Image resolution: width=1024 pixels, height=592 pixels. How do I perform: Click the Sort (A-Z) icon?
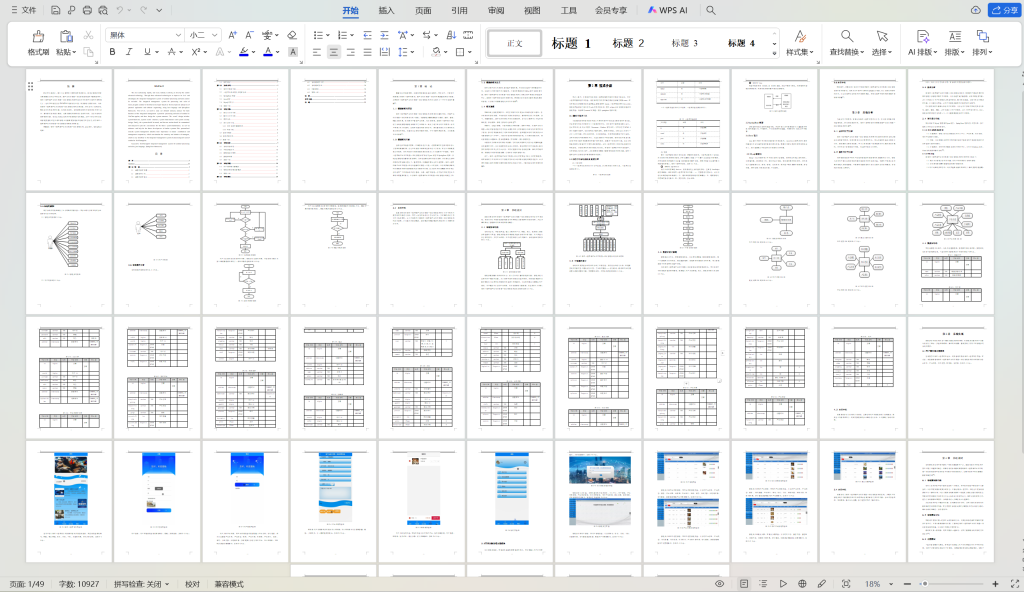pyautogui.click(x=451, y=35)
